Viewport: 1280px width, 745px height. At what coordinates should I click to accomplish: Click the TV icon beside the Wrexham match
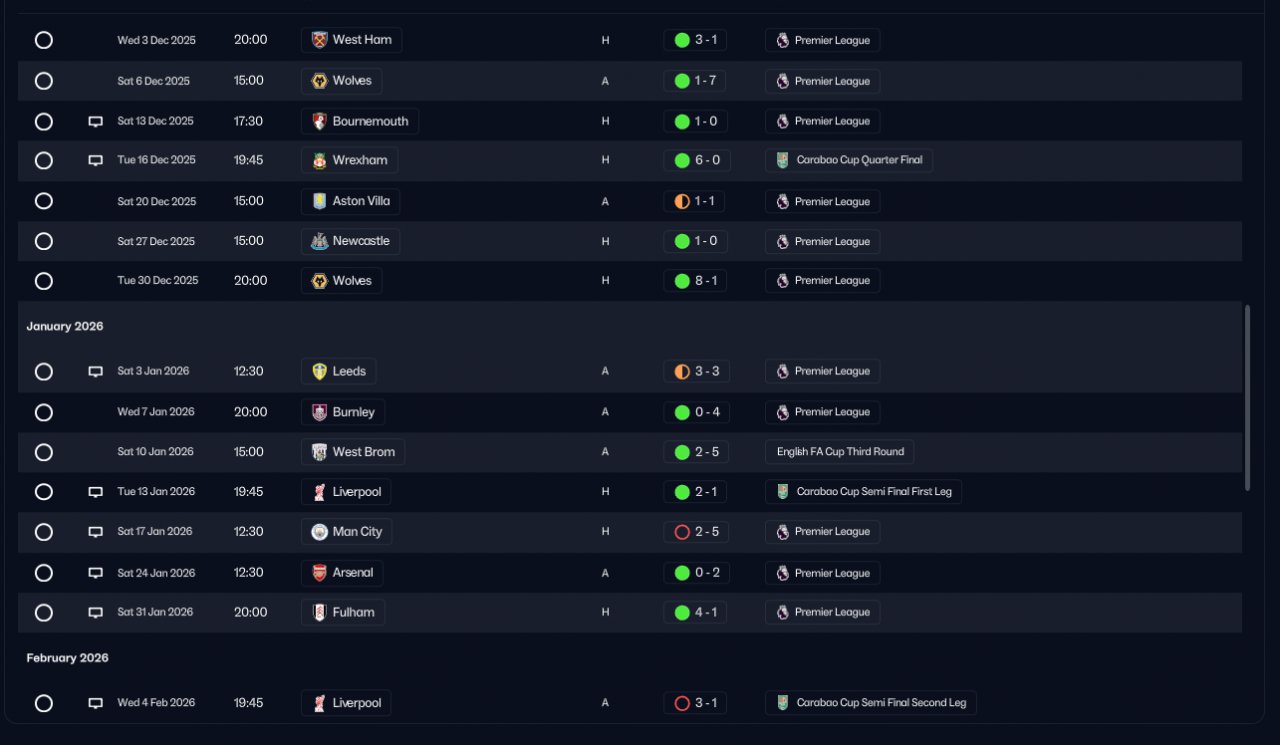(96, 161)
